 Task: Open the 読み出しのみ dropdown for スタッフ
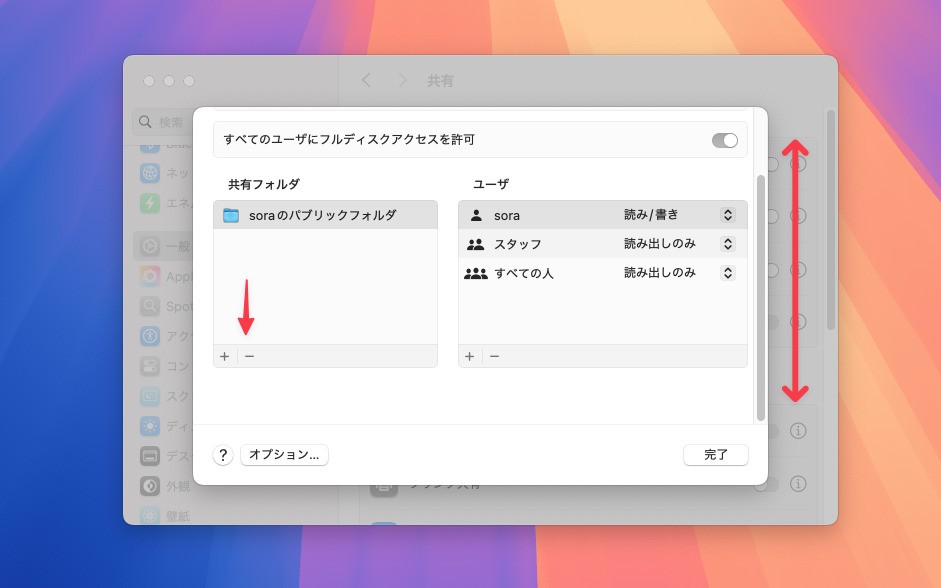(x=727, y=244)
